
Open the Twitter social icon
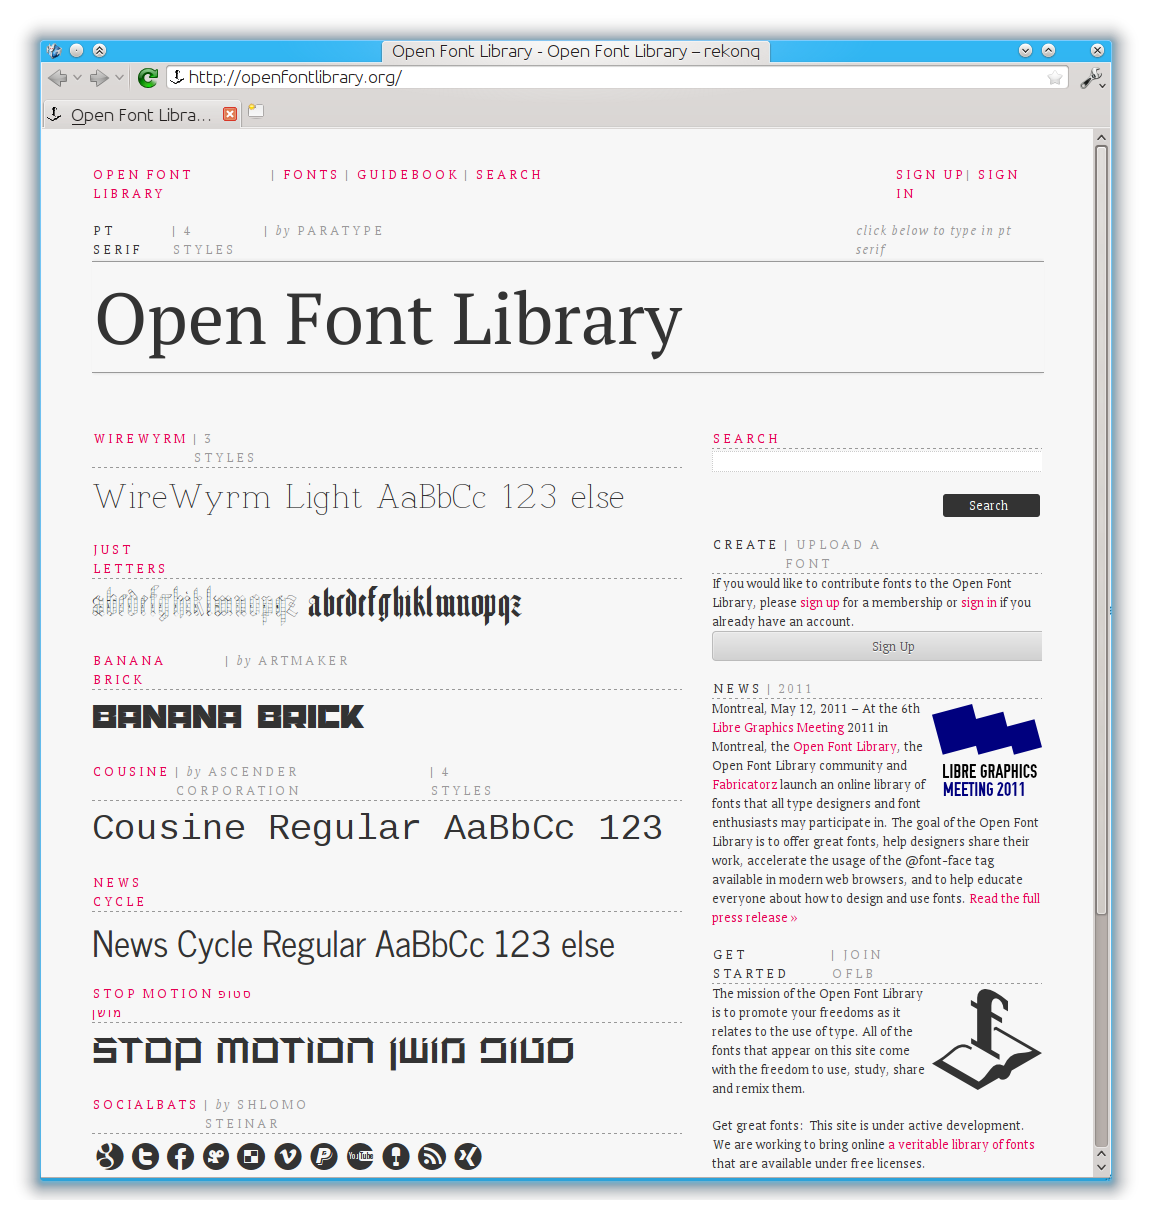(145, 1157)
